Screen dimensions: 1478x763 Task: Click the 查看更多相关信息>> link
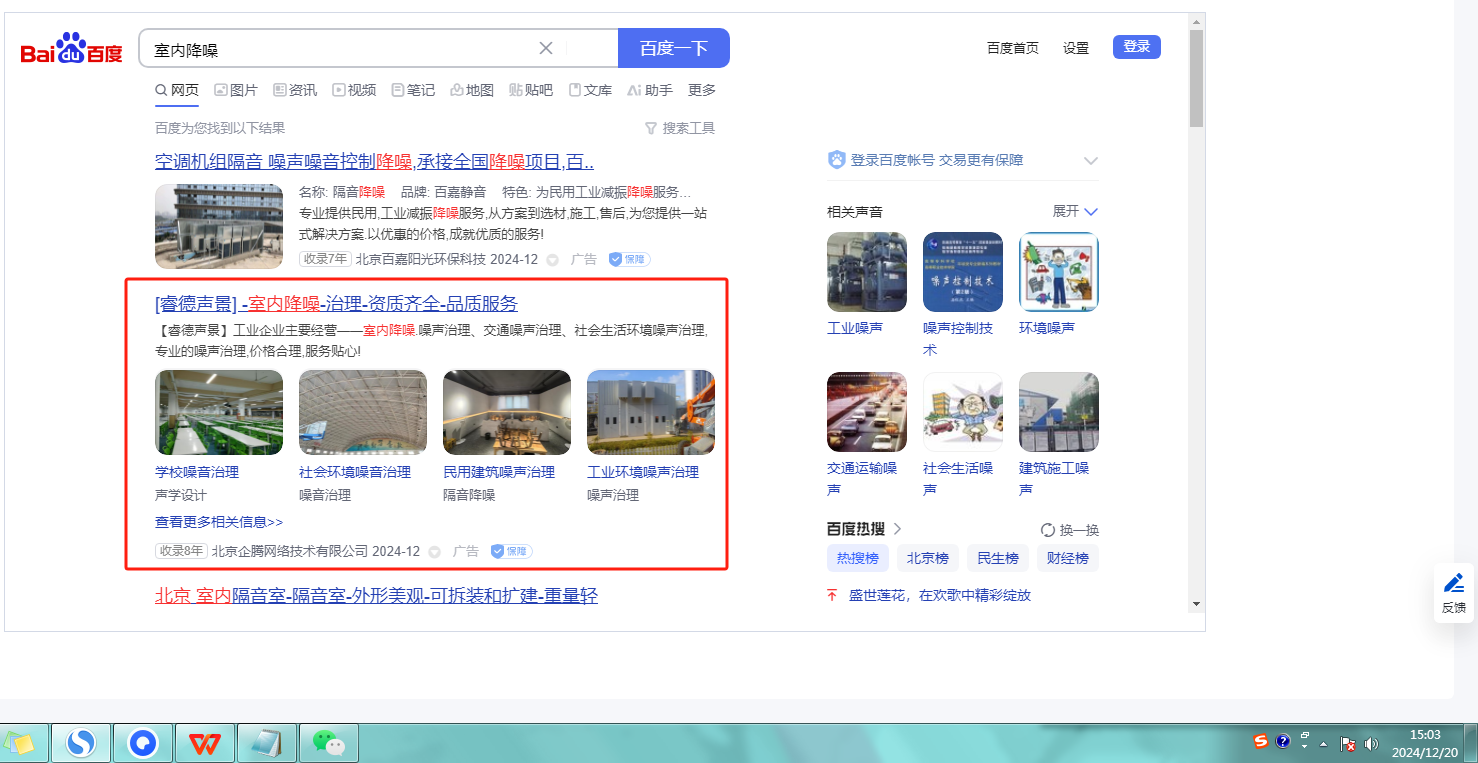tap(219, 522)
